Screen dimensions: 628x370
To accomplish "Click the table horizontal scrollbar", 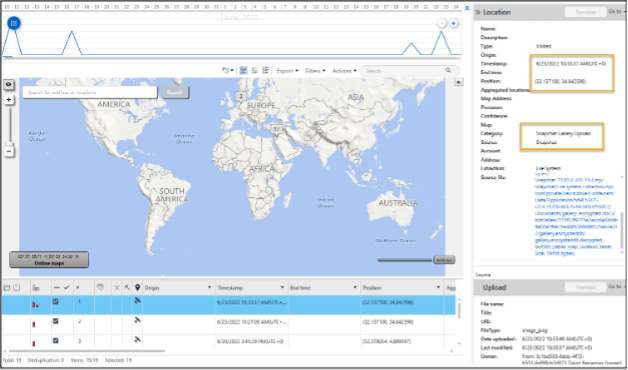I will click(x=86, y=351).
